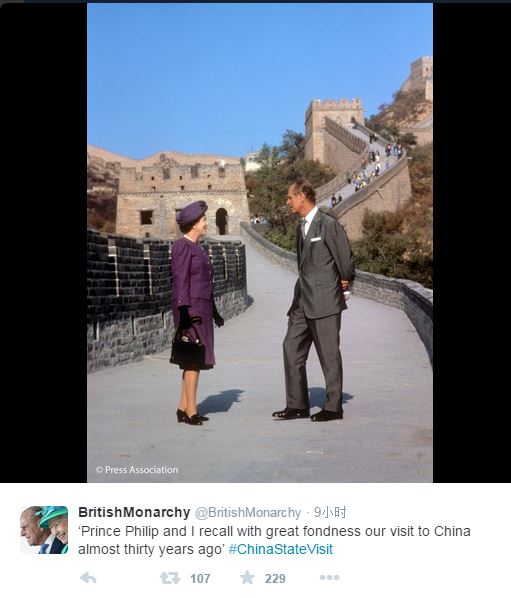View the 229 favorites count
Image resolution: width=511 pixels, height=598 pixels.
click(x=275, y=579)
